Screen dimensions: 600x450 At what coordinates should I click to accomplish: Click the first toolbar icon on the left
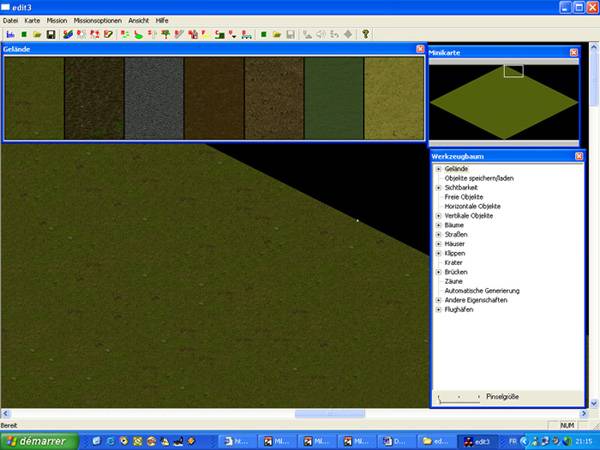10,34
